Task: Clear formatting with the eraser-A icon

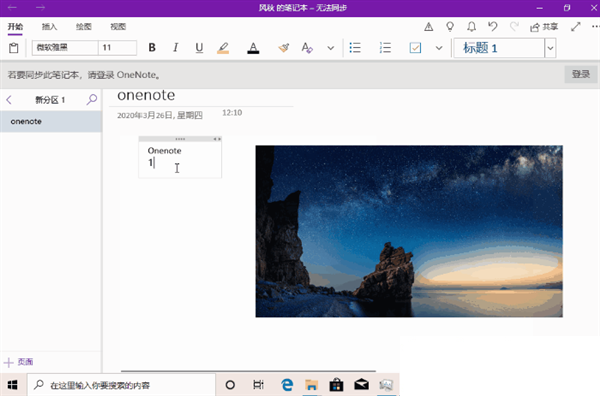Action: tap(307, 48)
